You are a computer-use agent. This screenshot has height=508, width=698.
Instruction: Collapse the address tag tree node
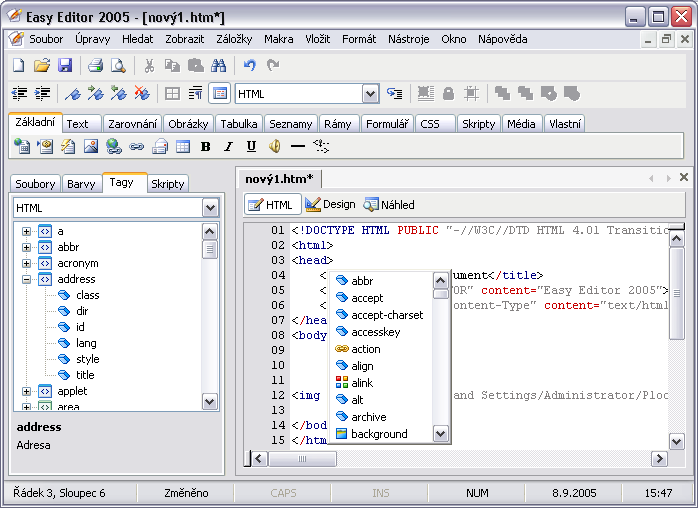(x=26, y=280)
